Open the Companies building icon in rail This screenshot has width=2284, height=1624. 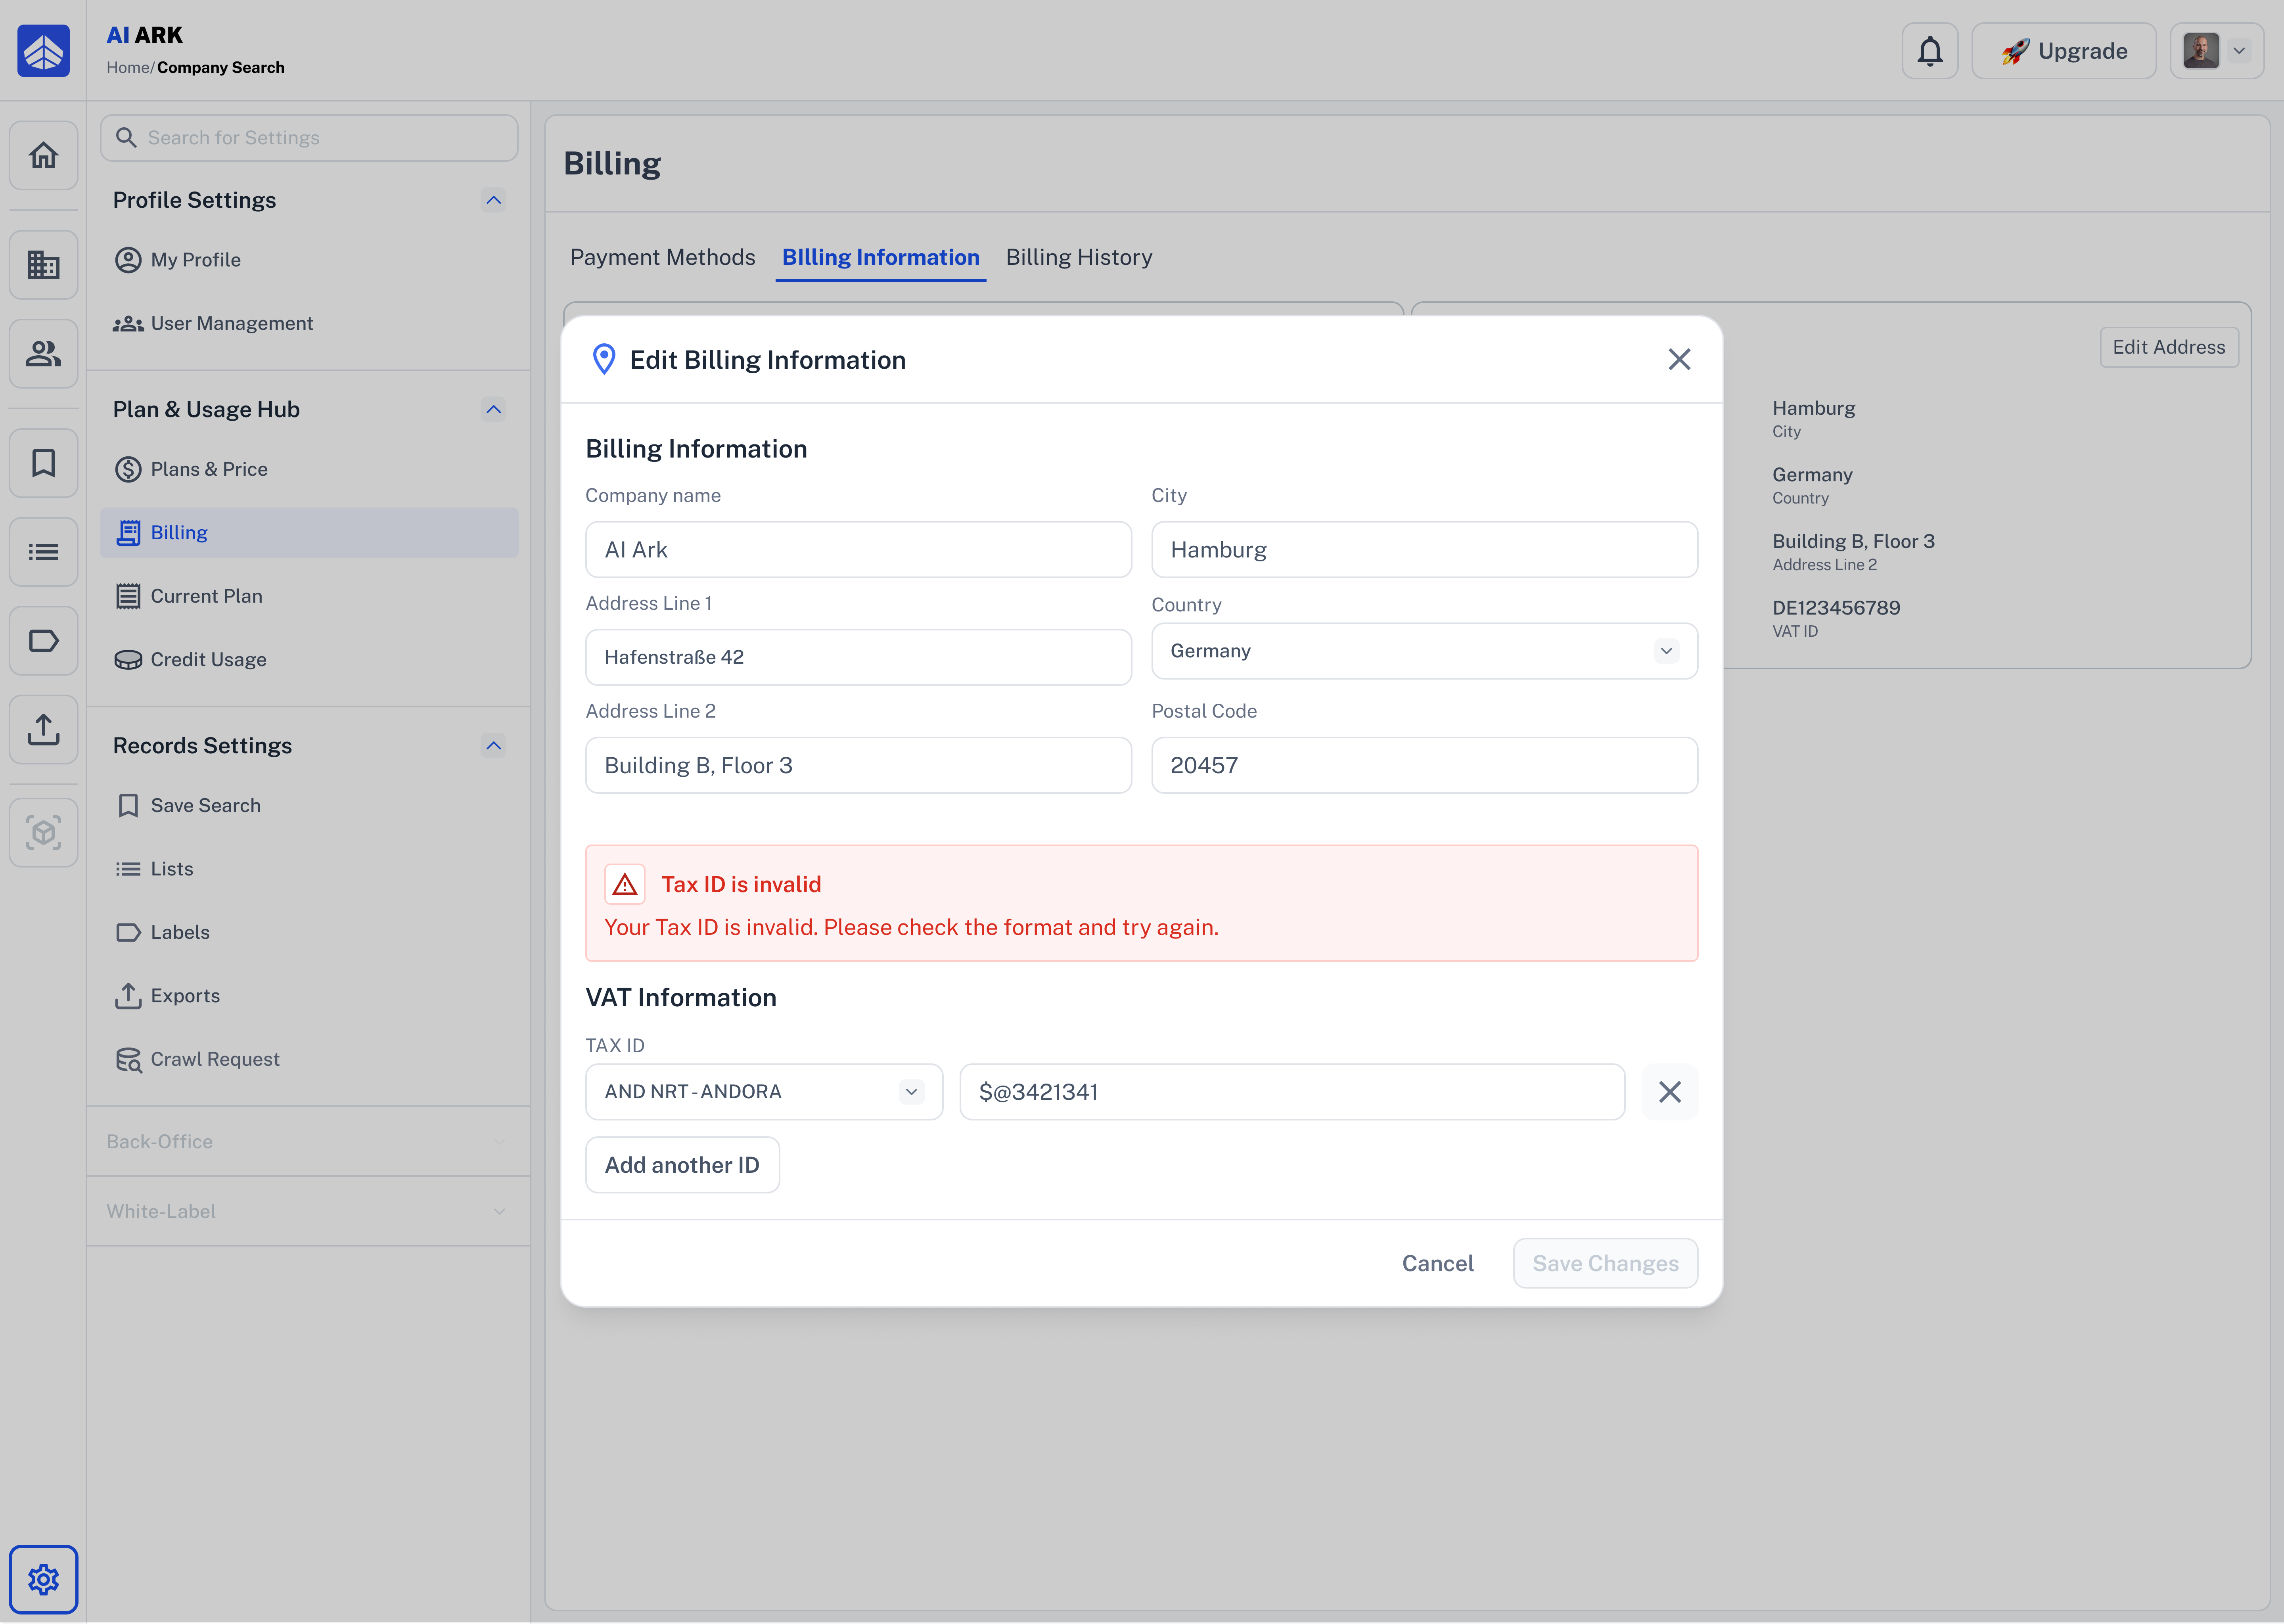[43, 265]
